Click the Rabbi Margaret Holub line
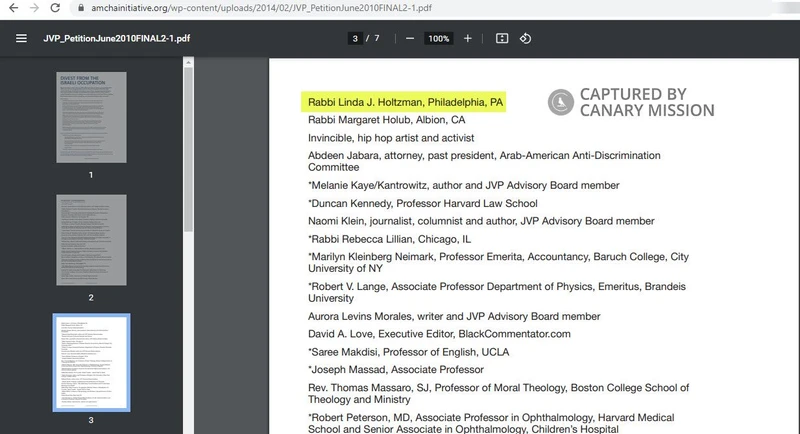Image resolution: width=800 pixels, height=434 pixels. tap(387, 120)
